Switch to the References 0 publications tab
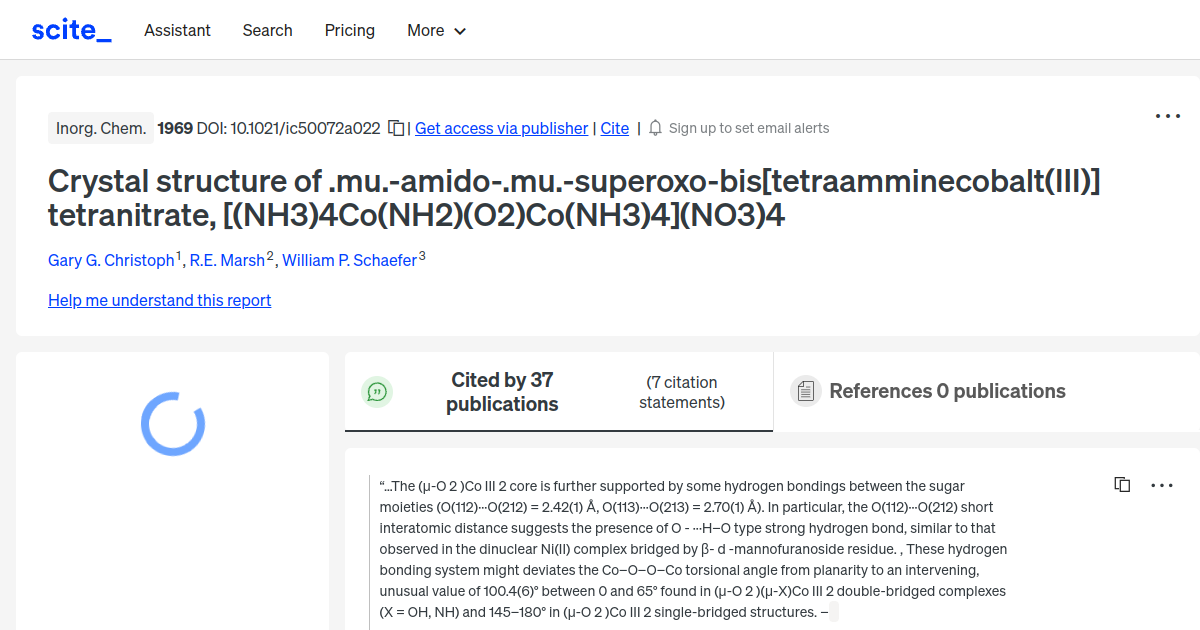This screenshot has height=630, width=1200. (947, 391)
